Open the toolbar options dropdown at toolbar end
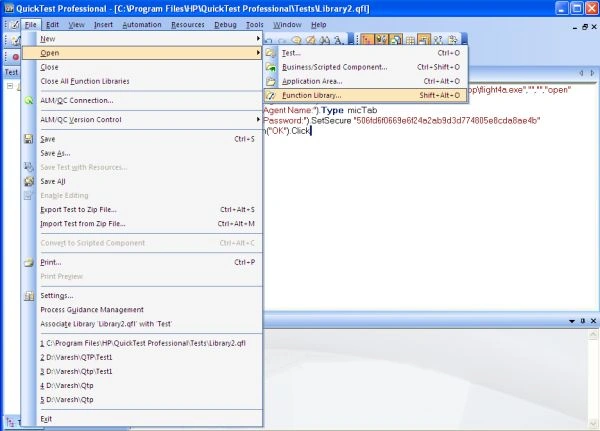 click(x=464, y=39)
